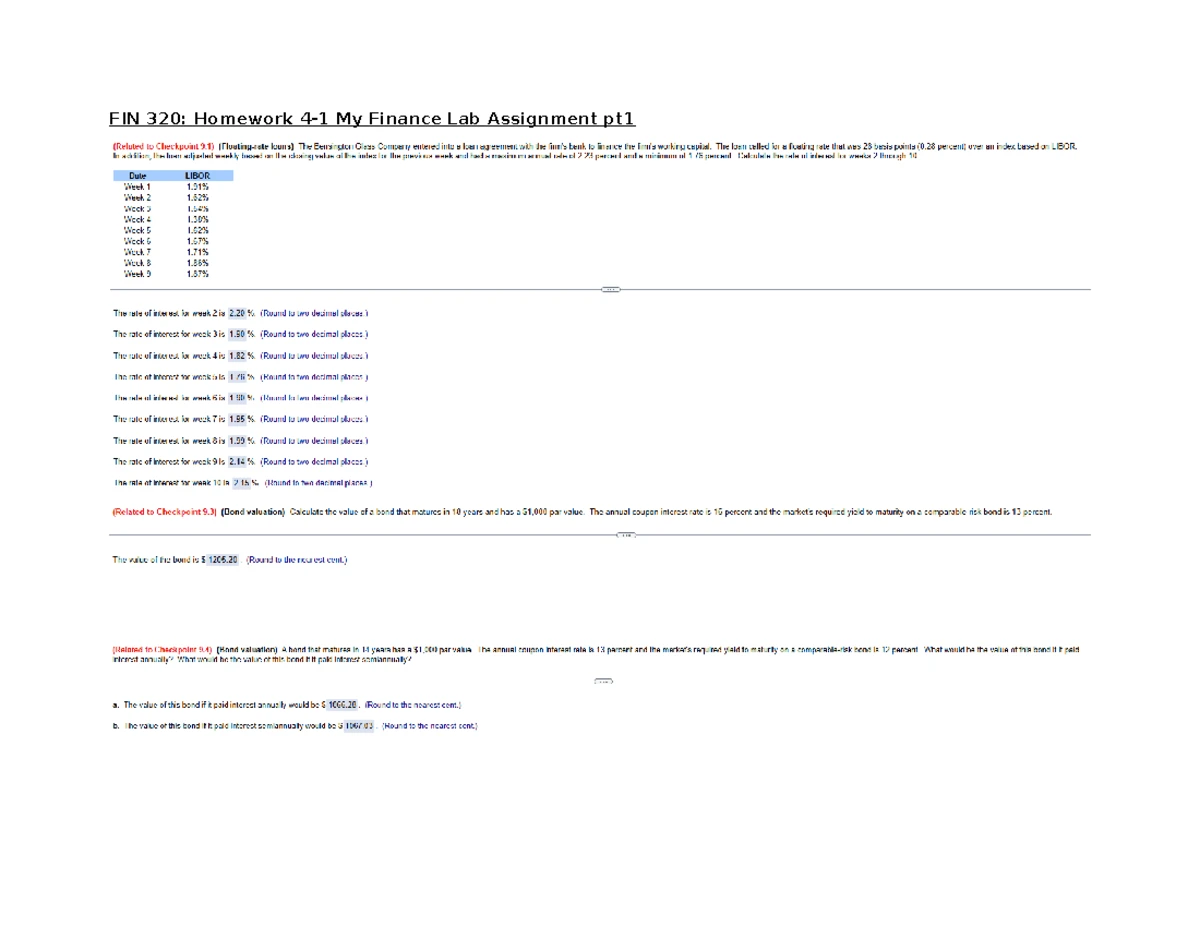Click the bond value answer field showing 1205.20
Image resolution: width=1200 pixels, height=927 pixels.
[222, 560]
